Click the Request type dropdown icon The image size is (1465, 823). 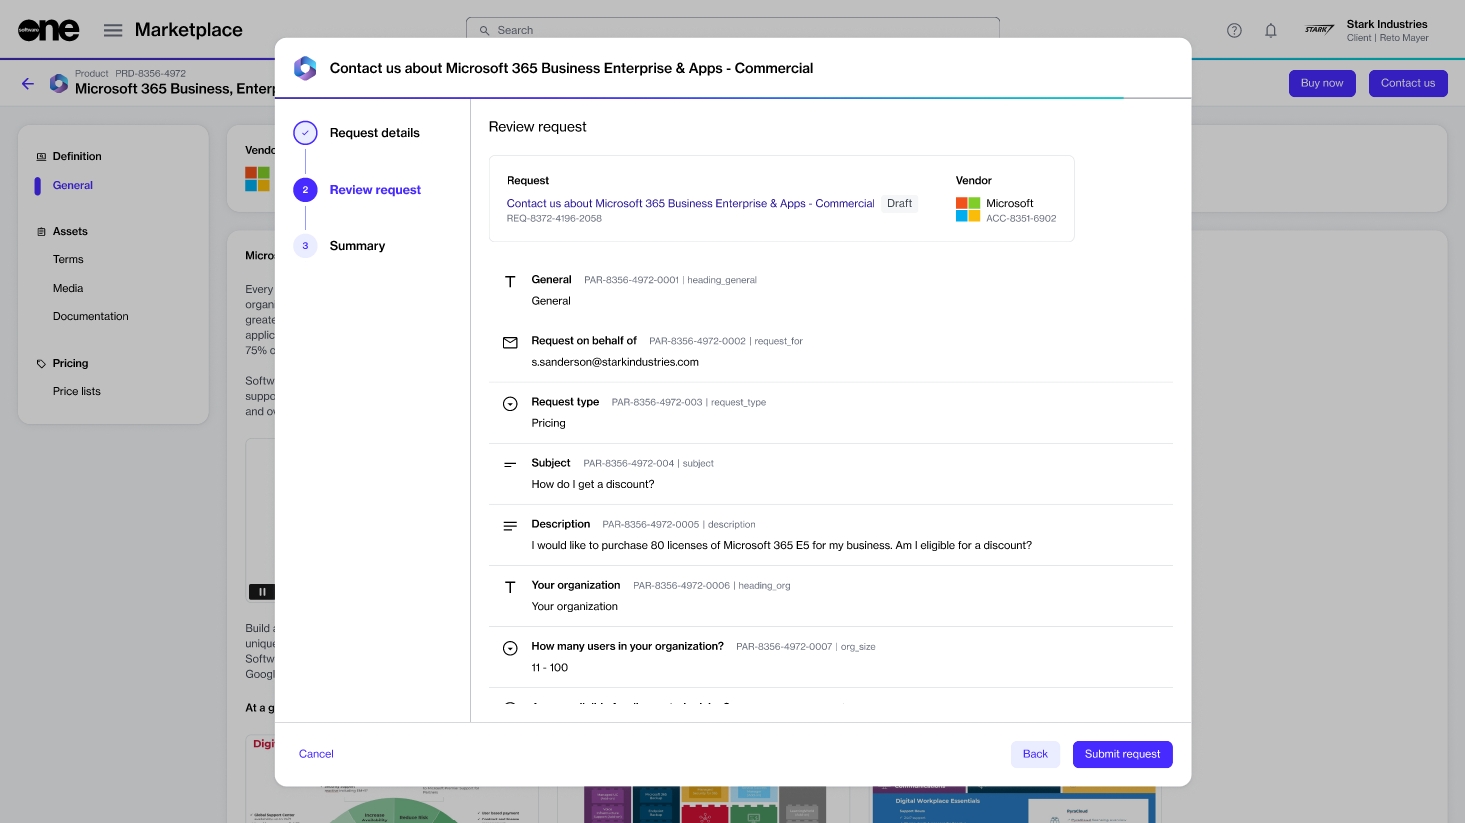[510, 404]
